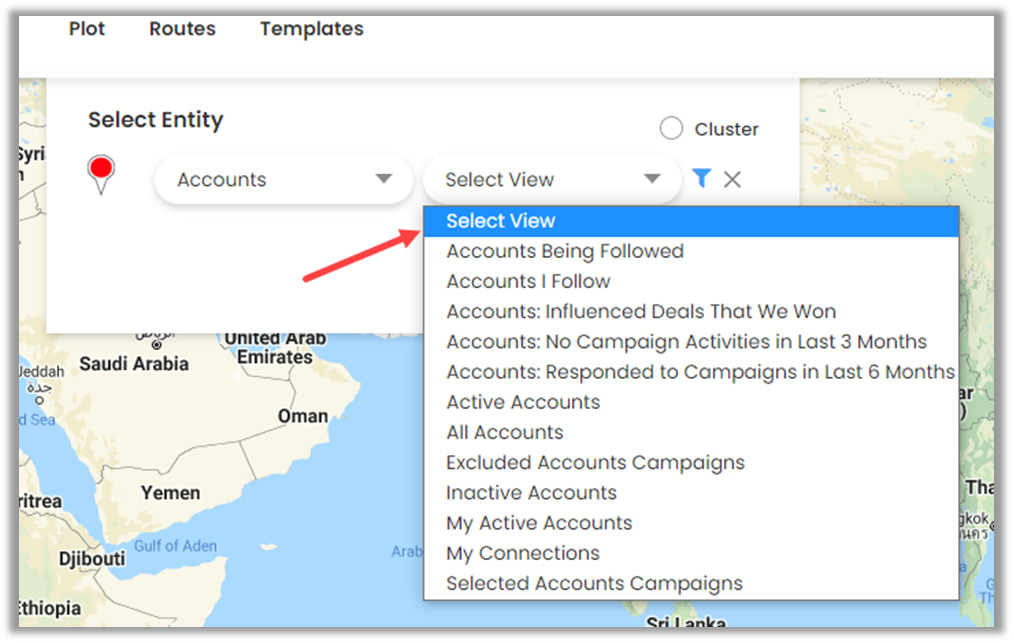Screen dimensions: 1014x643
Task: Go to the Templates tab
Action: tap(311, 29)
